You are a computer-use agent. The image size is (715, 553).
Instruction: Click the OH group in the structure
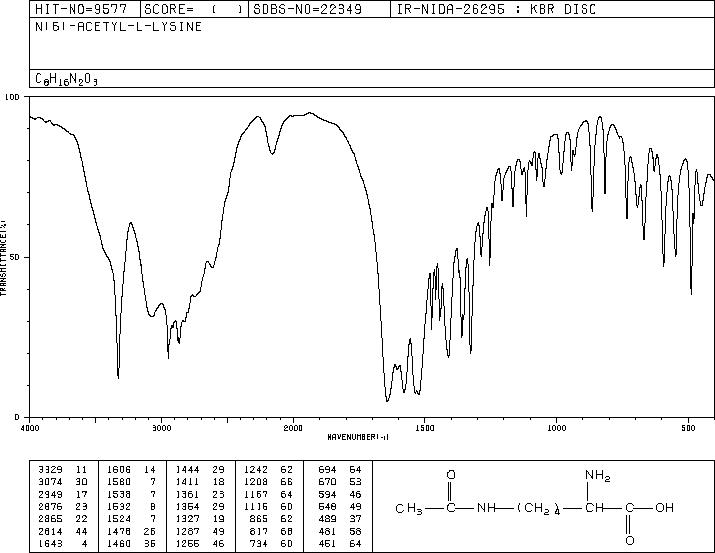664,507
